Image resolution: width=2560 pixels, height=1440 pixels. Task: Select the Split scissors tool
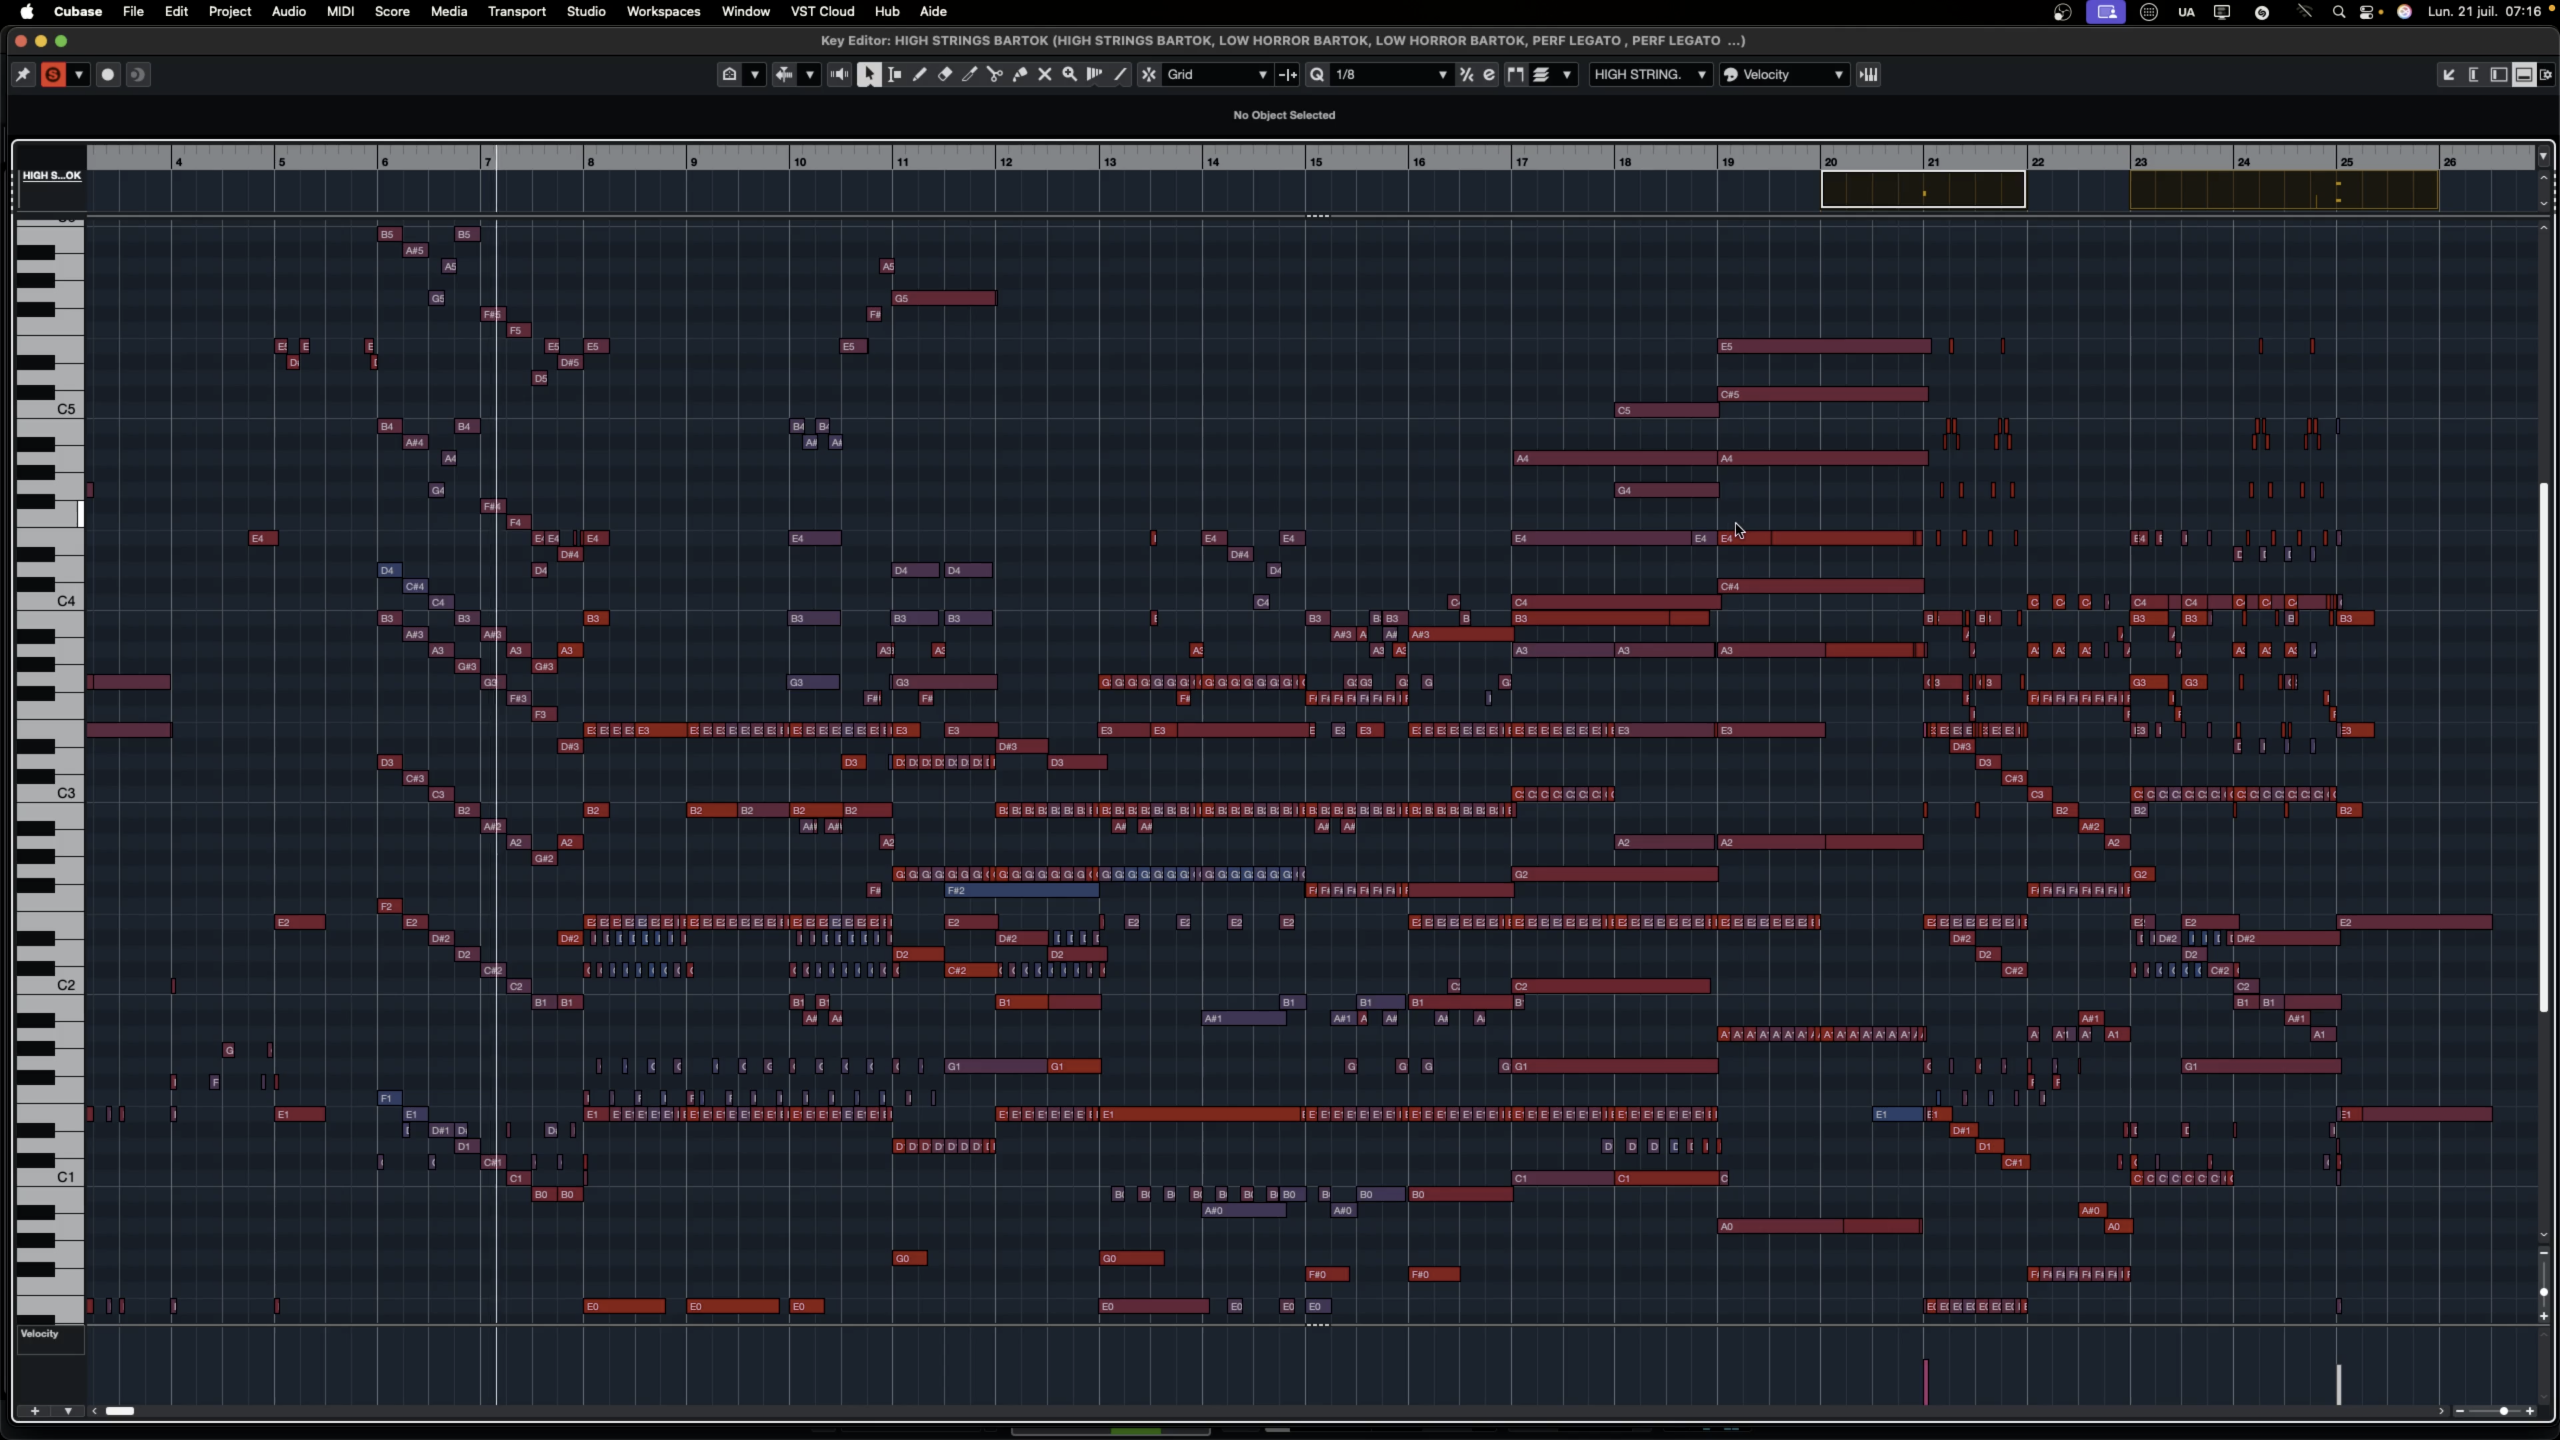tap(994, 74)
